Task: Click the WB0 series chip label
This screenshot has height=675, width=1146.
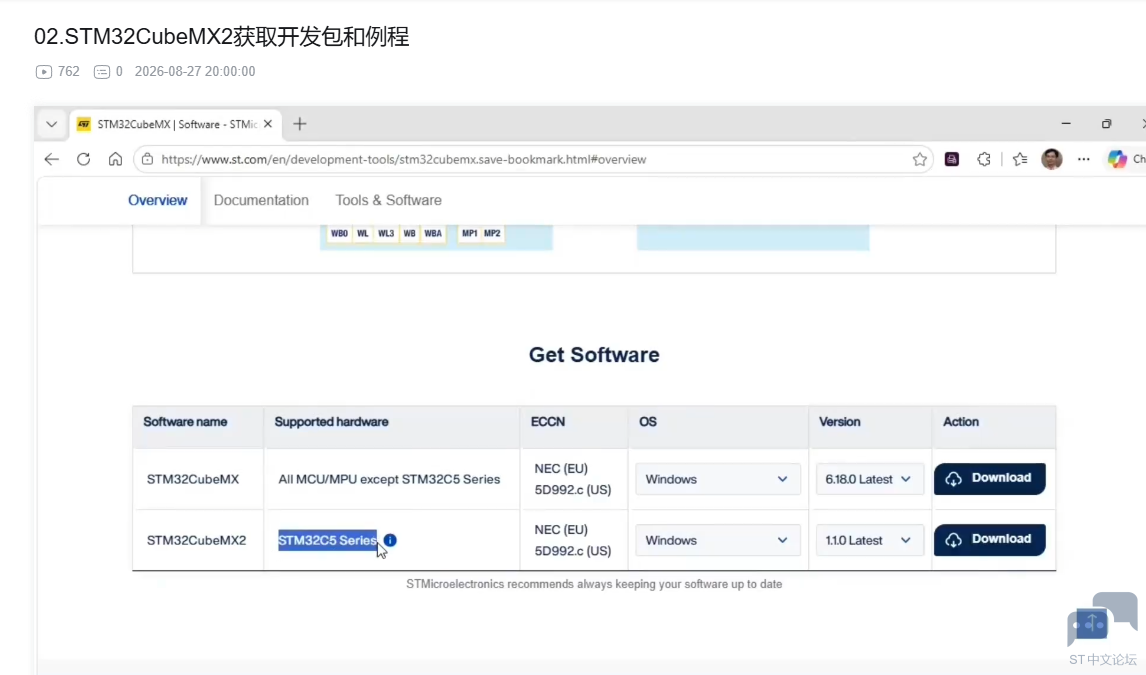Action: 339,233
